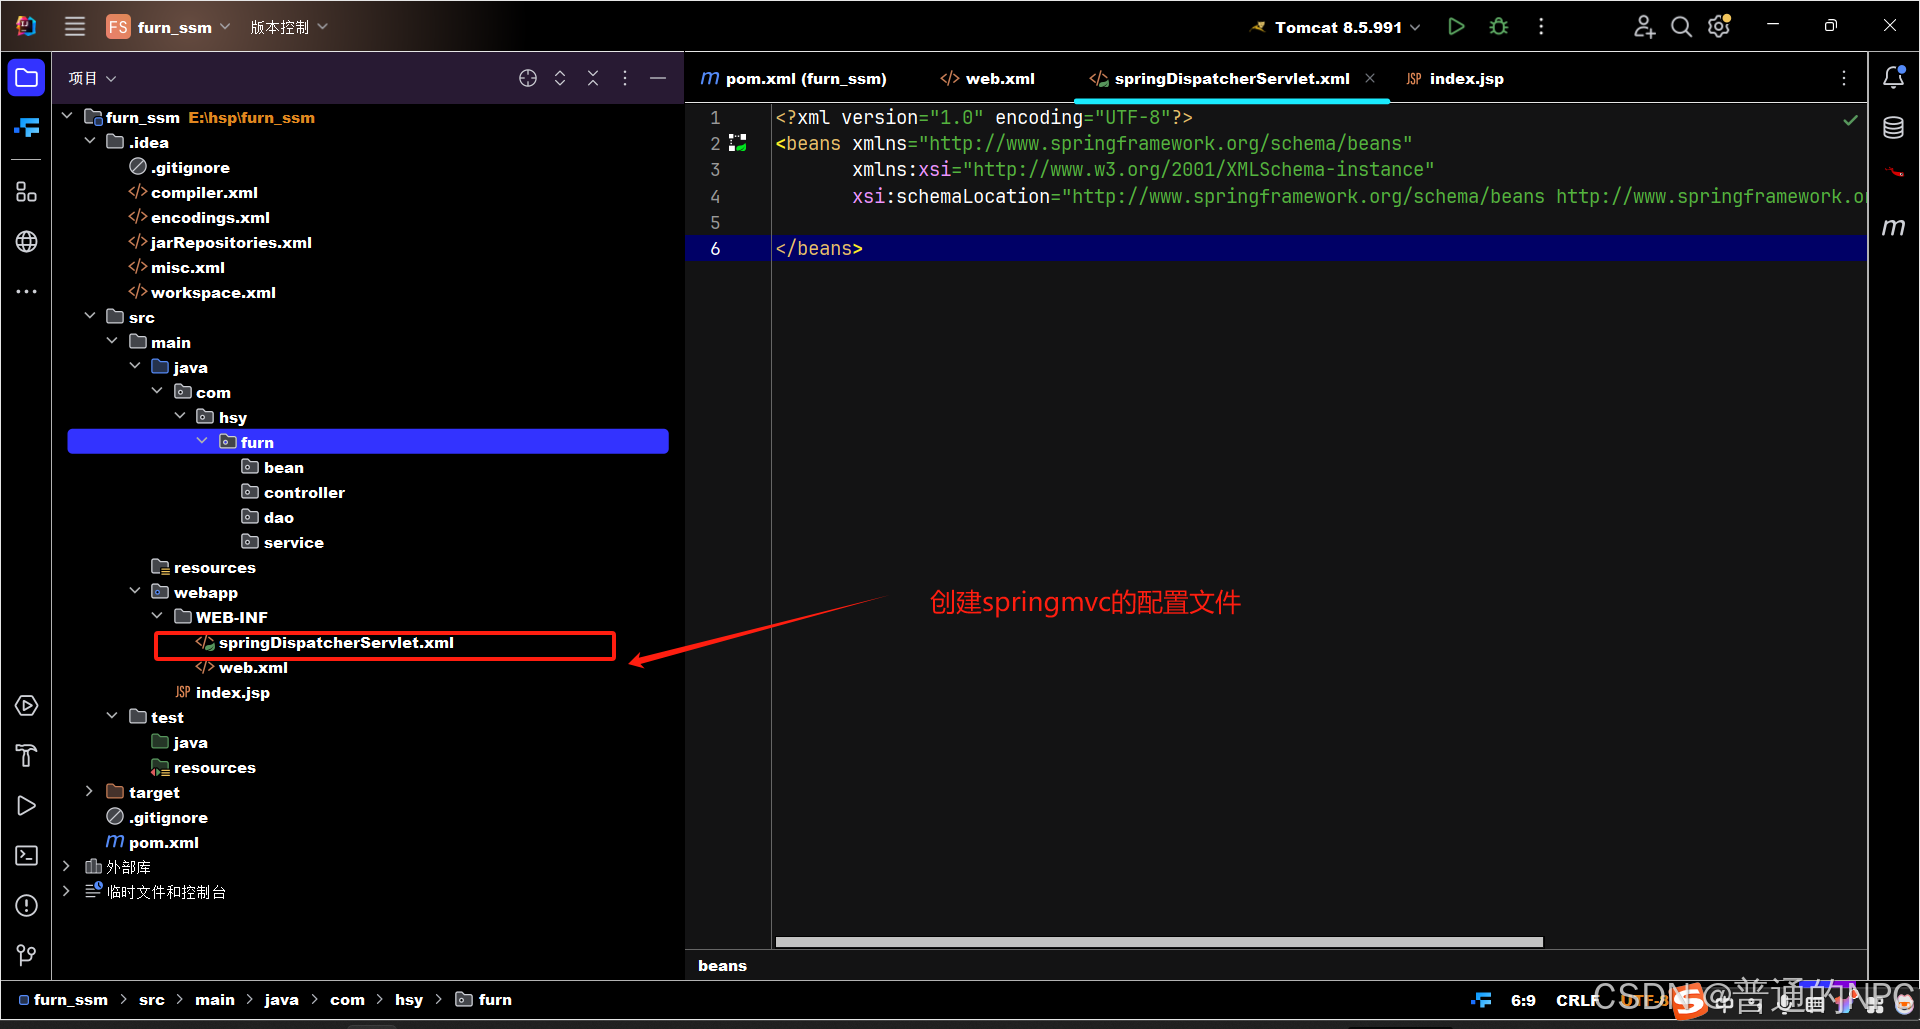The width and height of the screenshot is (1920, 1029).
Task: Open the Problems tool window
Action: (27, 906)
